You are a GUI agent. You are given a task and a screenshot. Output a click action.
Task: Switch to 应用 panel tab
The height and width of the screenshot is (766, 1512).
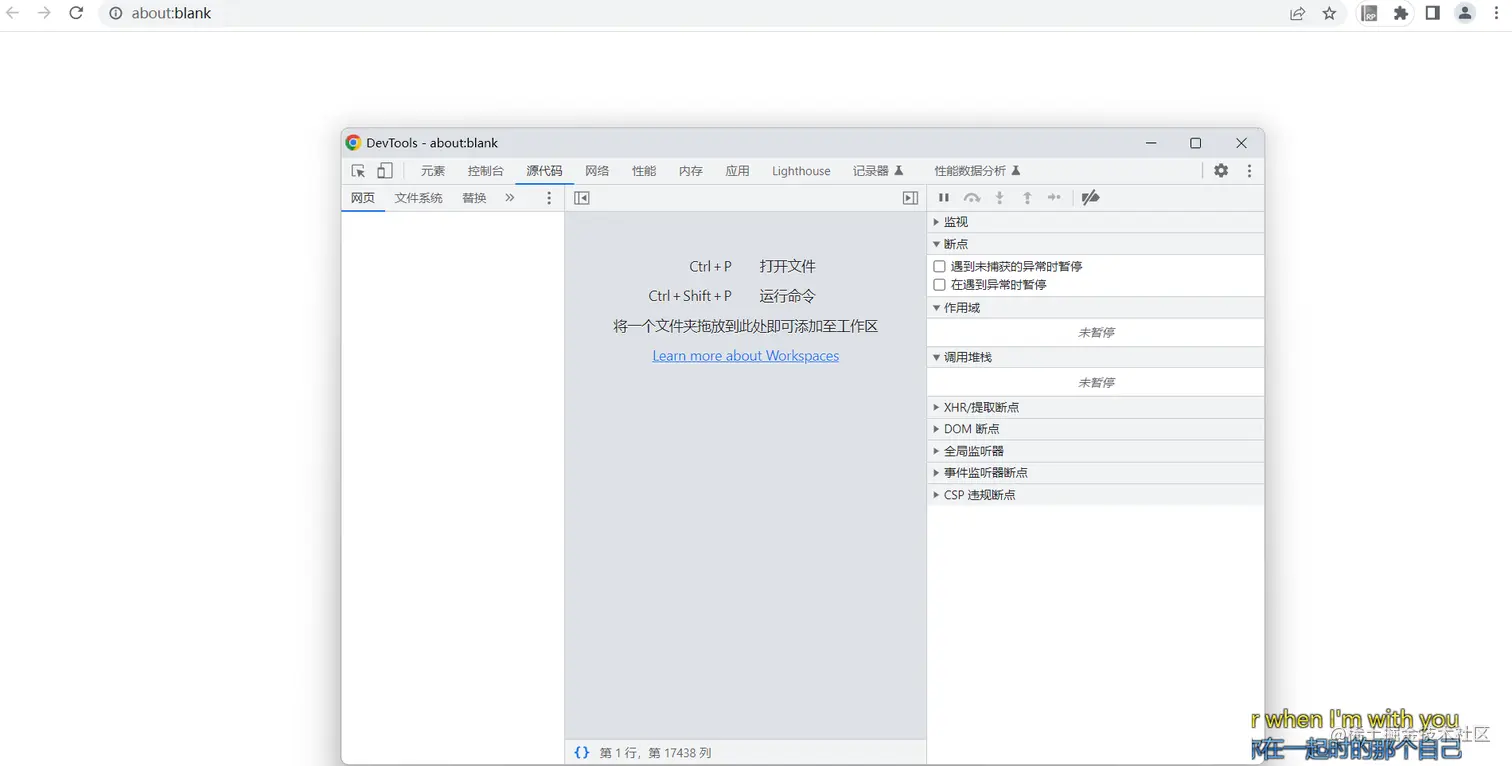click(738, 171)
